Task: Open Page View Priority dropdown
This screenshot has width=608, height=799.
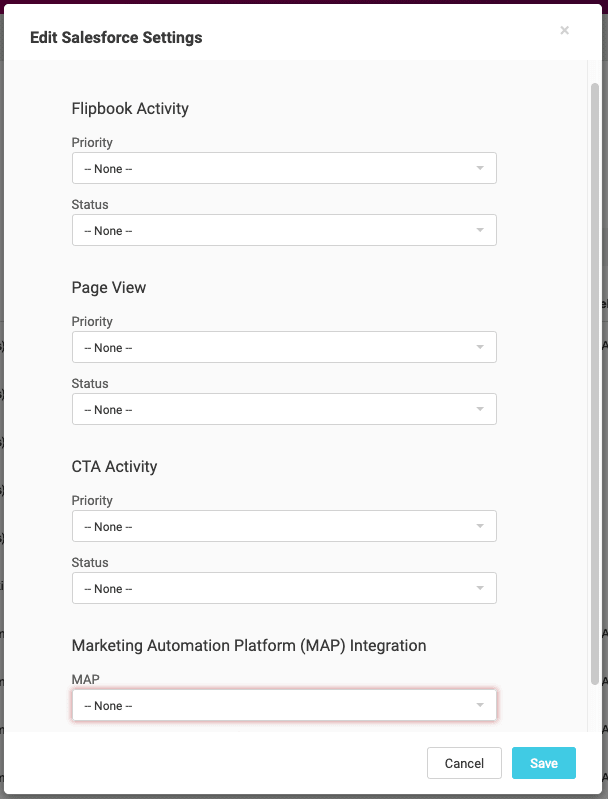Action: (284, 347)
